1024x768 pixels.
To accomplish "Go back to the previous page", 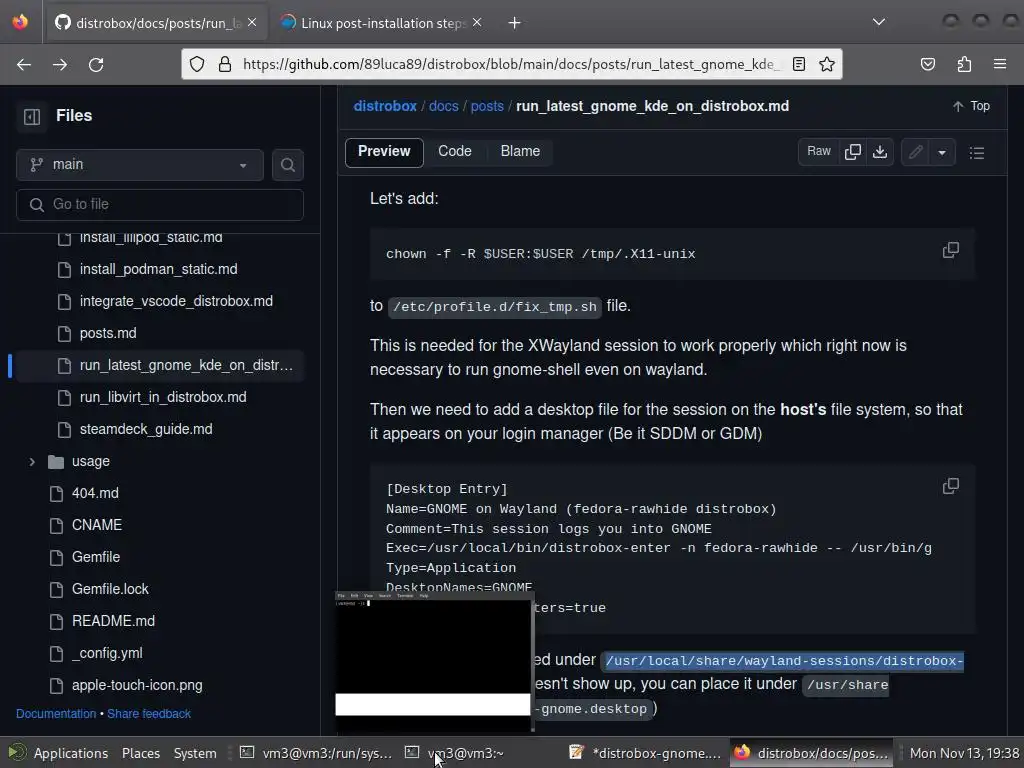I will (24, 65).
